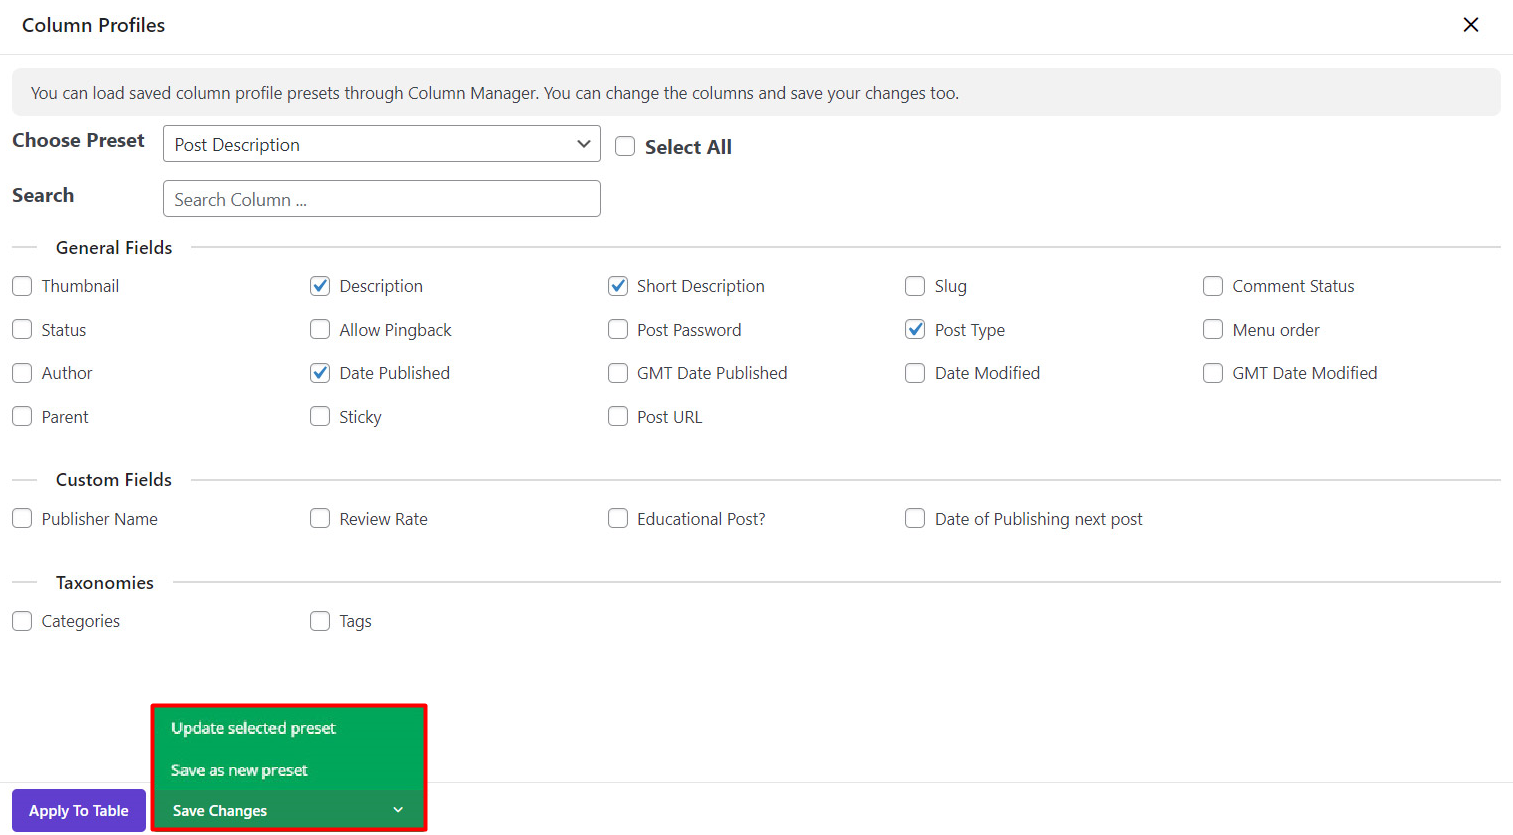1513x835 pixels.
Task: Enable the Date of Publishing next post checkbox
Action: coord(915,518)
